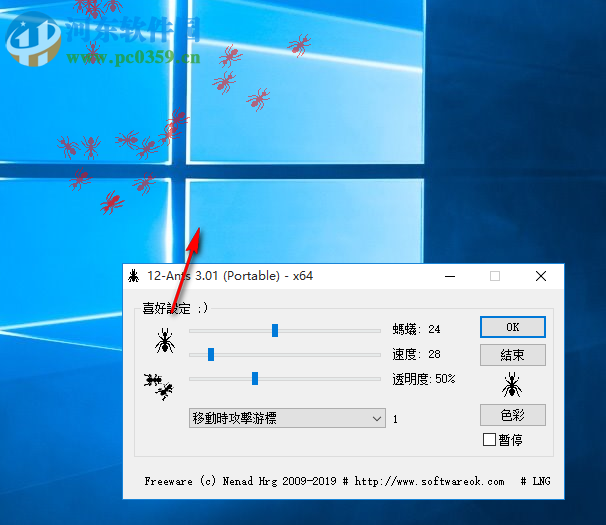This screenshot has width=606, height=525.
Task: Minimize the 12-Ants window
Action: point(450,276)
